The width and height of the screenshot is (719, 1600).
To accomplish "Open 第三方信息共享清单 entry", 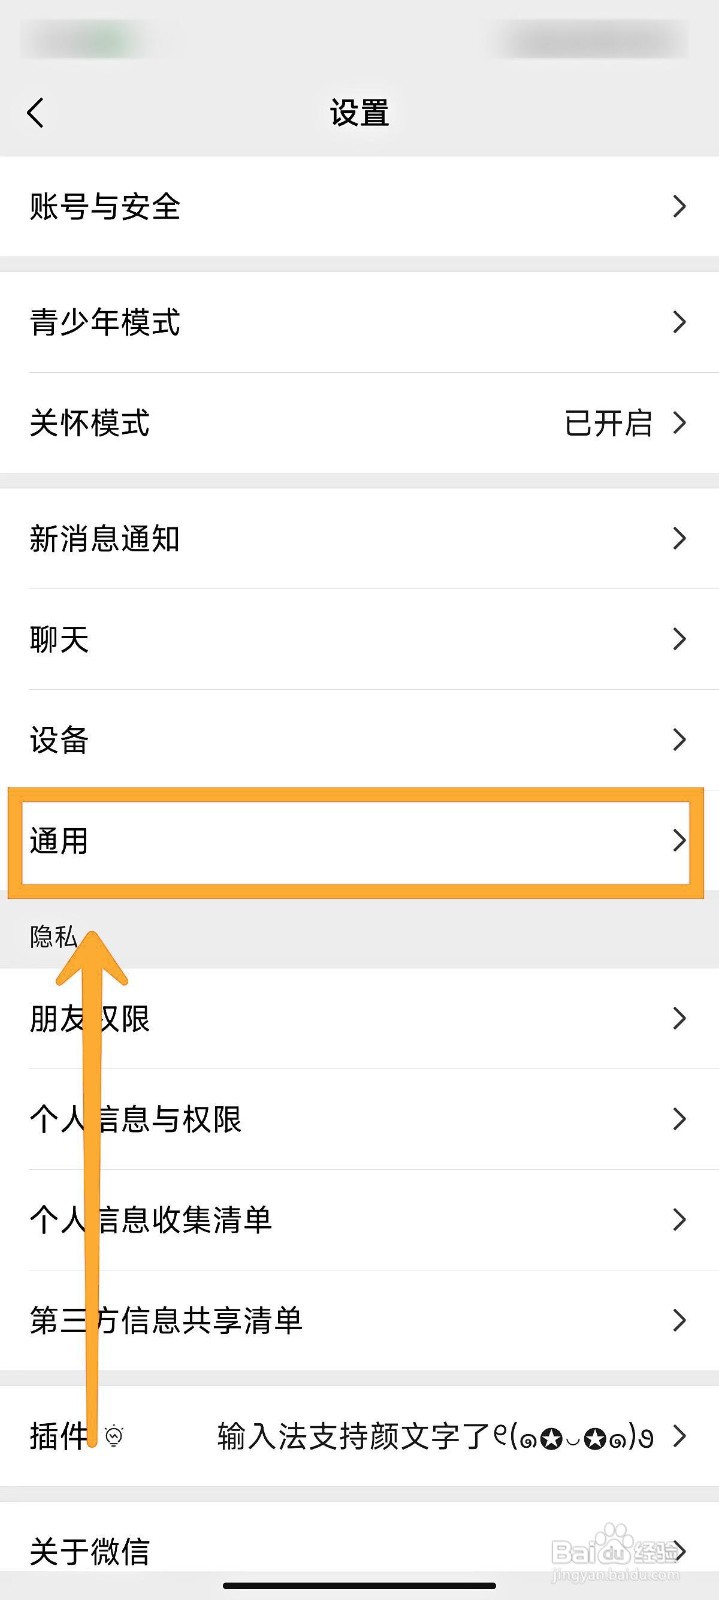I will click(x=166, y=1320).
